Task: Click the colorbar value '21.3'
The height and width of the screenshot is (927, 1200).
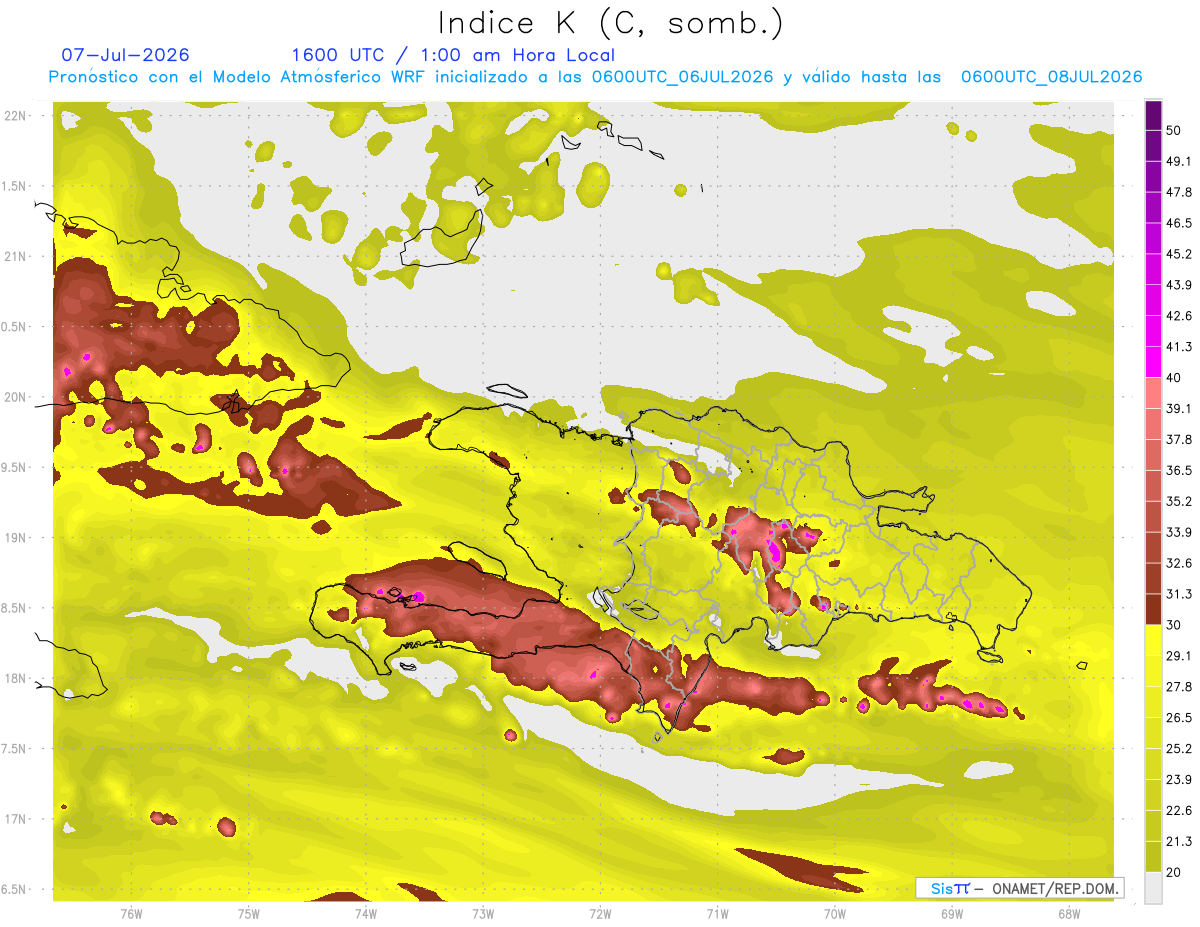Action: coord(1179,842)
